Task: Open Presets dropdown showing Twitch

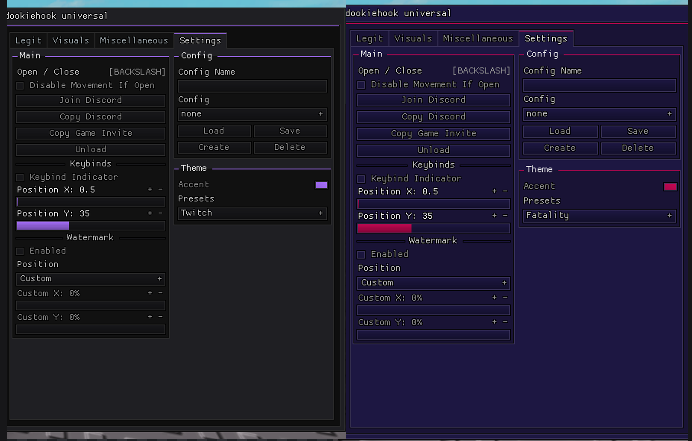Action: [252, 213]
